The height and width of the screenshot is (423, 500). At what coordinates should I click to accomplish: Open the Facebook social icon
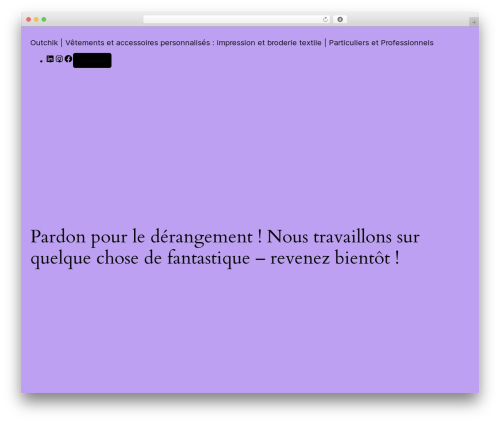click(68, 59)
